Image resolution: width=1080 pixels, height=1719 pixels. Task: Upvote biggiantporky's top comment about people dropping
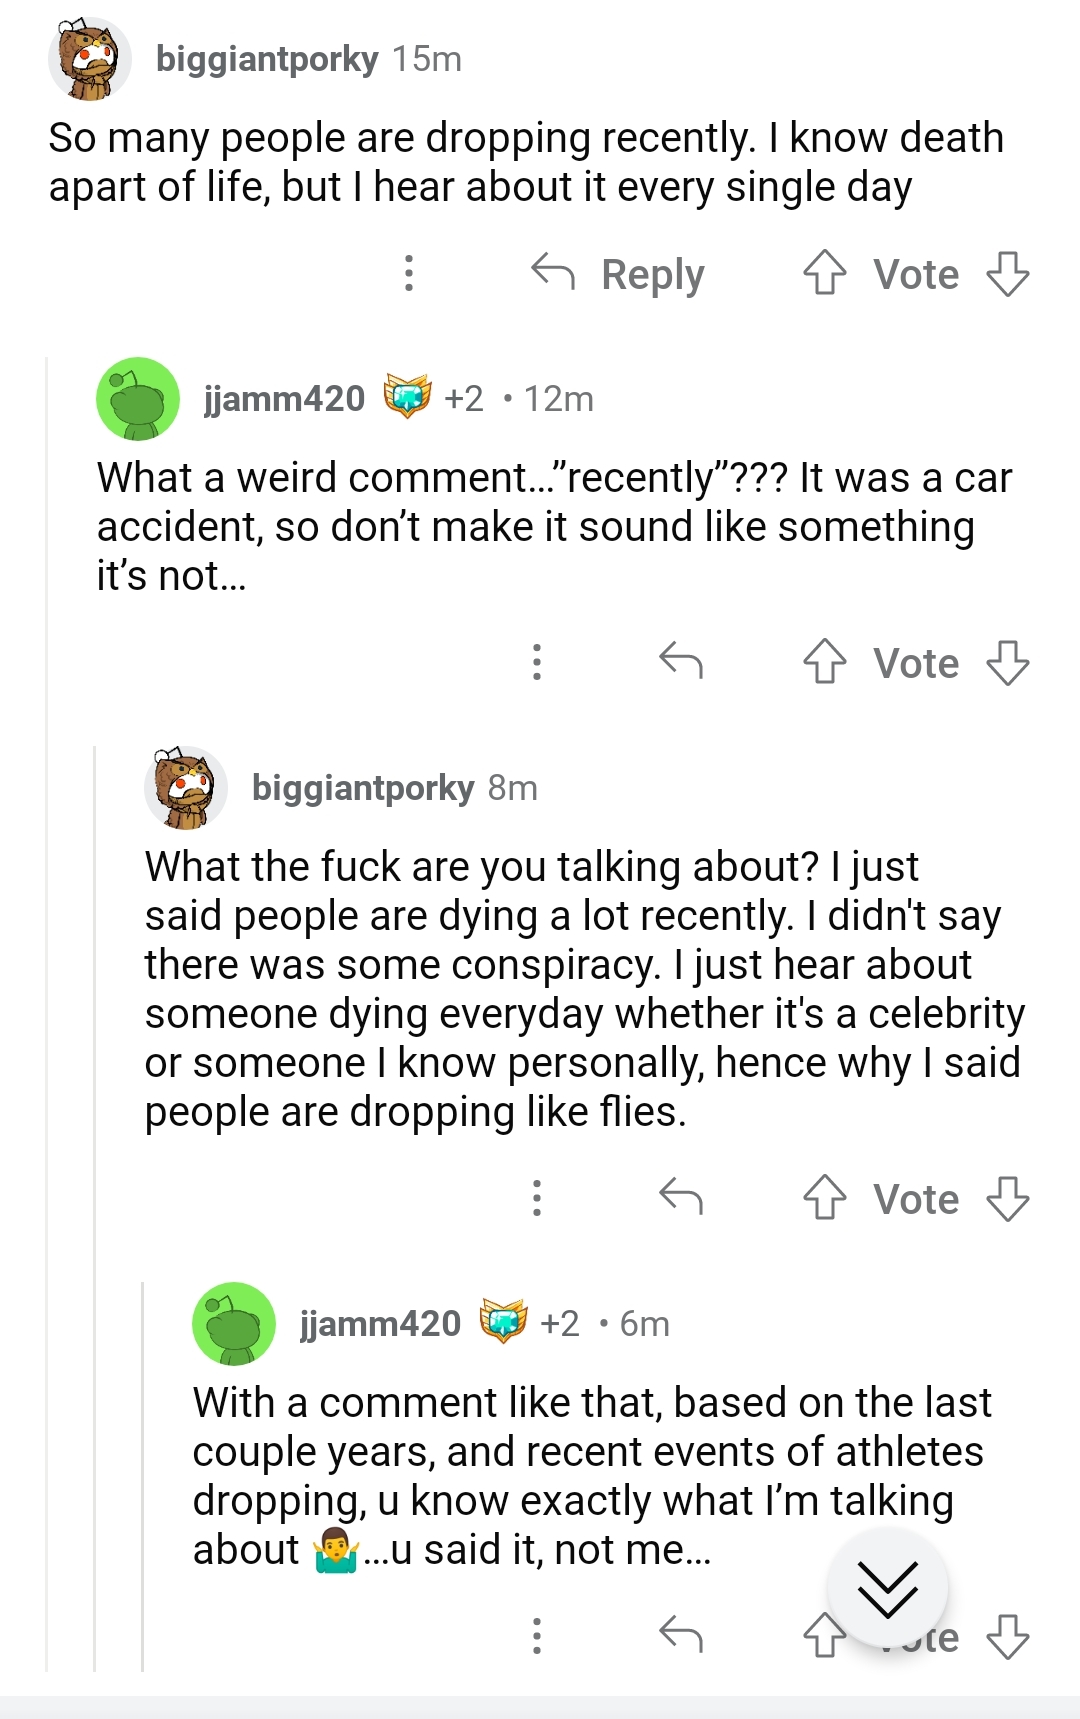pyautogui.click(x=824, y=274)
